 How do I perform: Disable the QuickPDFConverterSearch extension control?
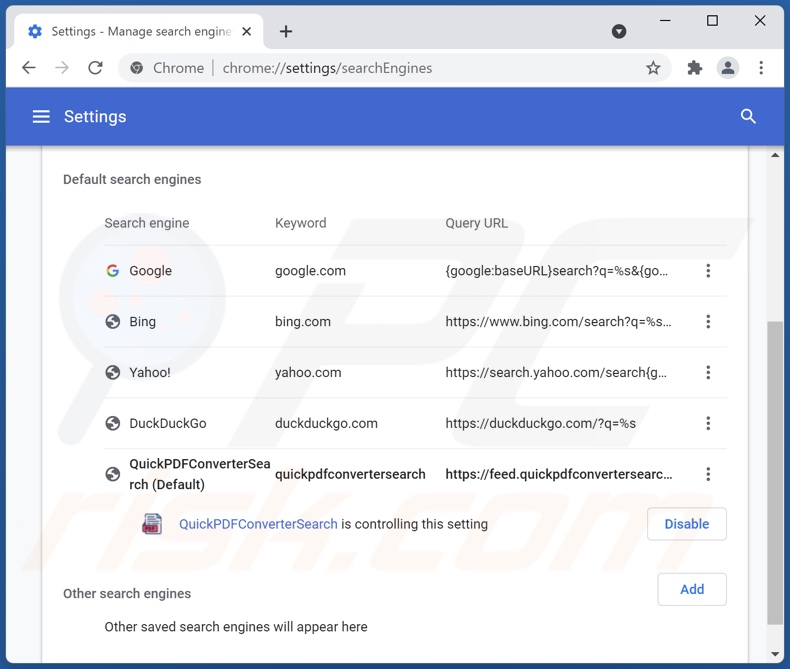tap(686, 524)
